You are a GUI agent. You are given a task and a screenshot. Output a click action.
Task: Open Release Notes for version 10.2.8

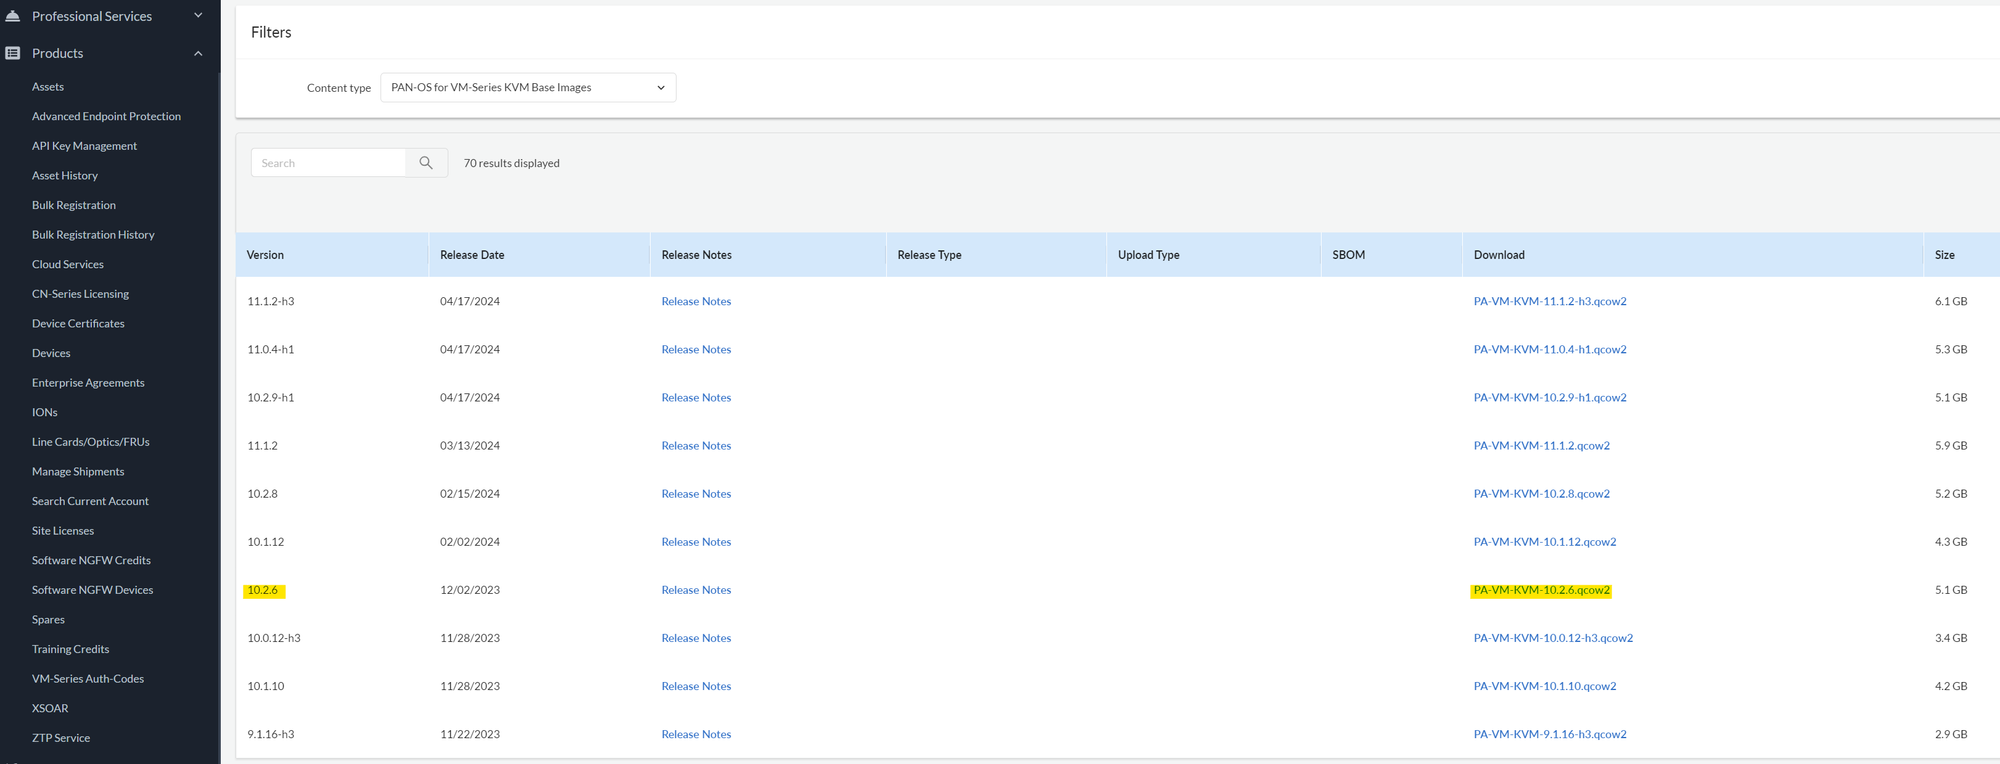[x=696, y=493]
